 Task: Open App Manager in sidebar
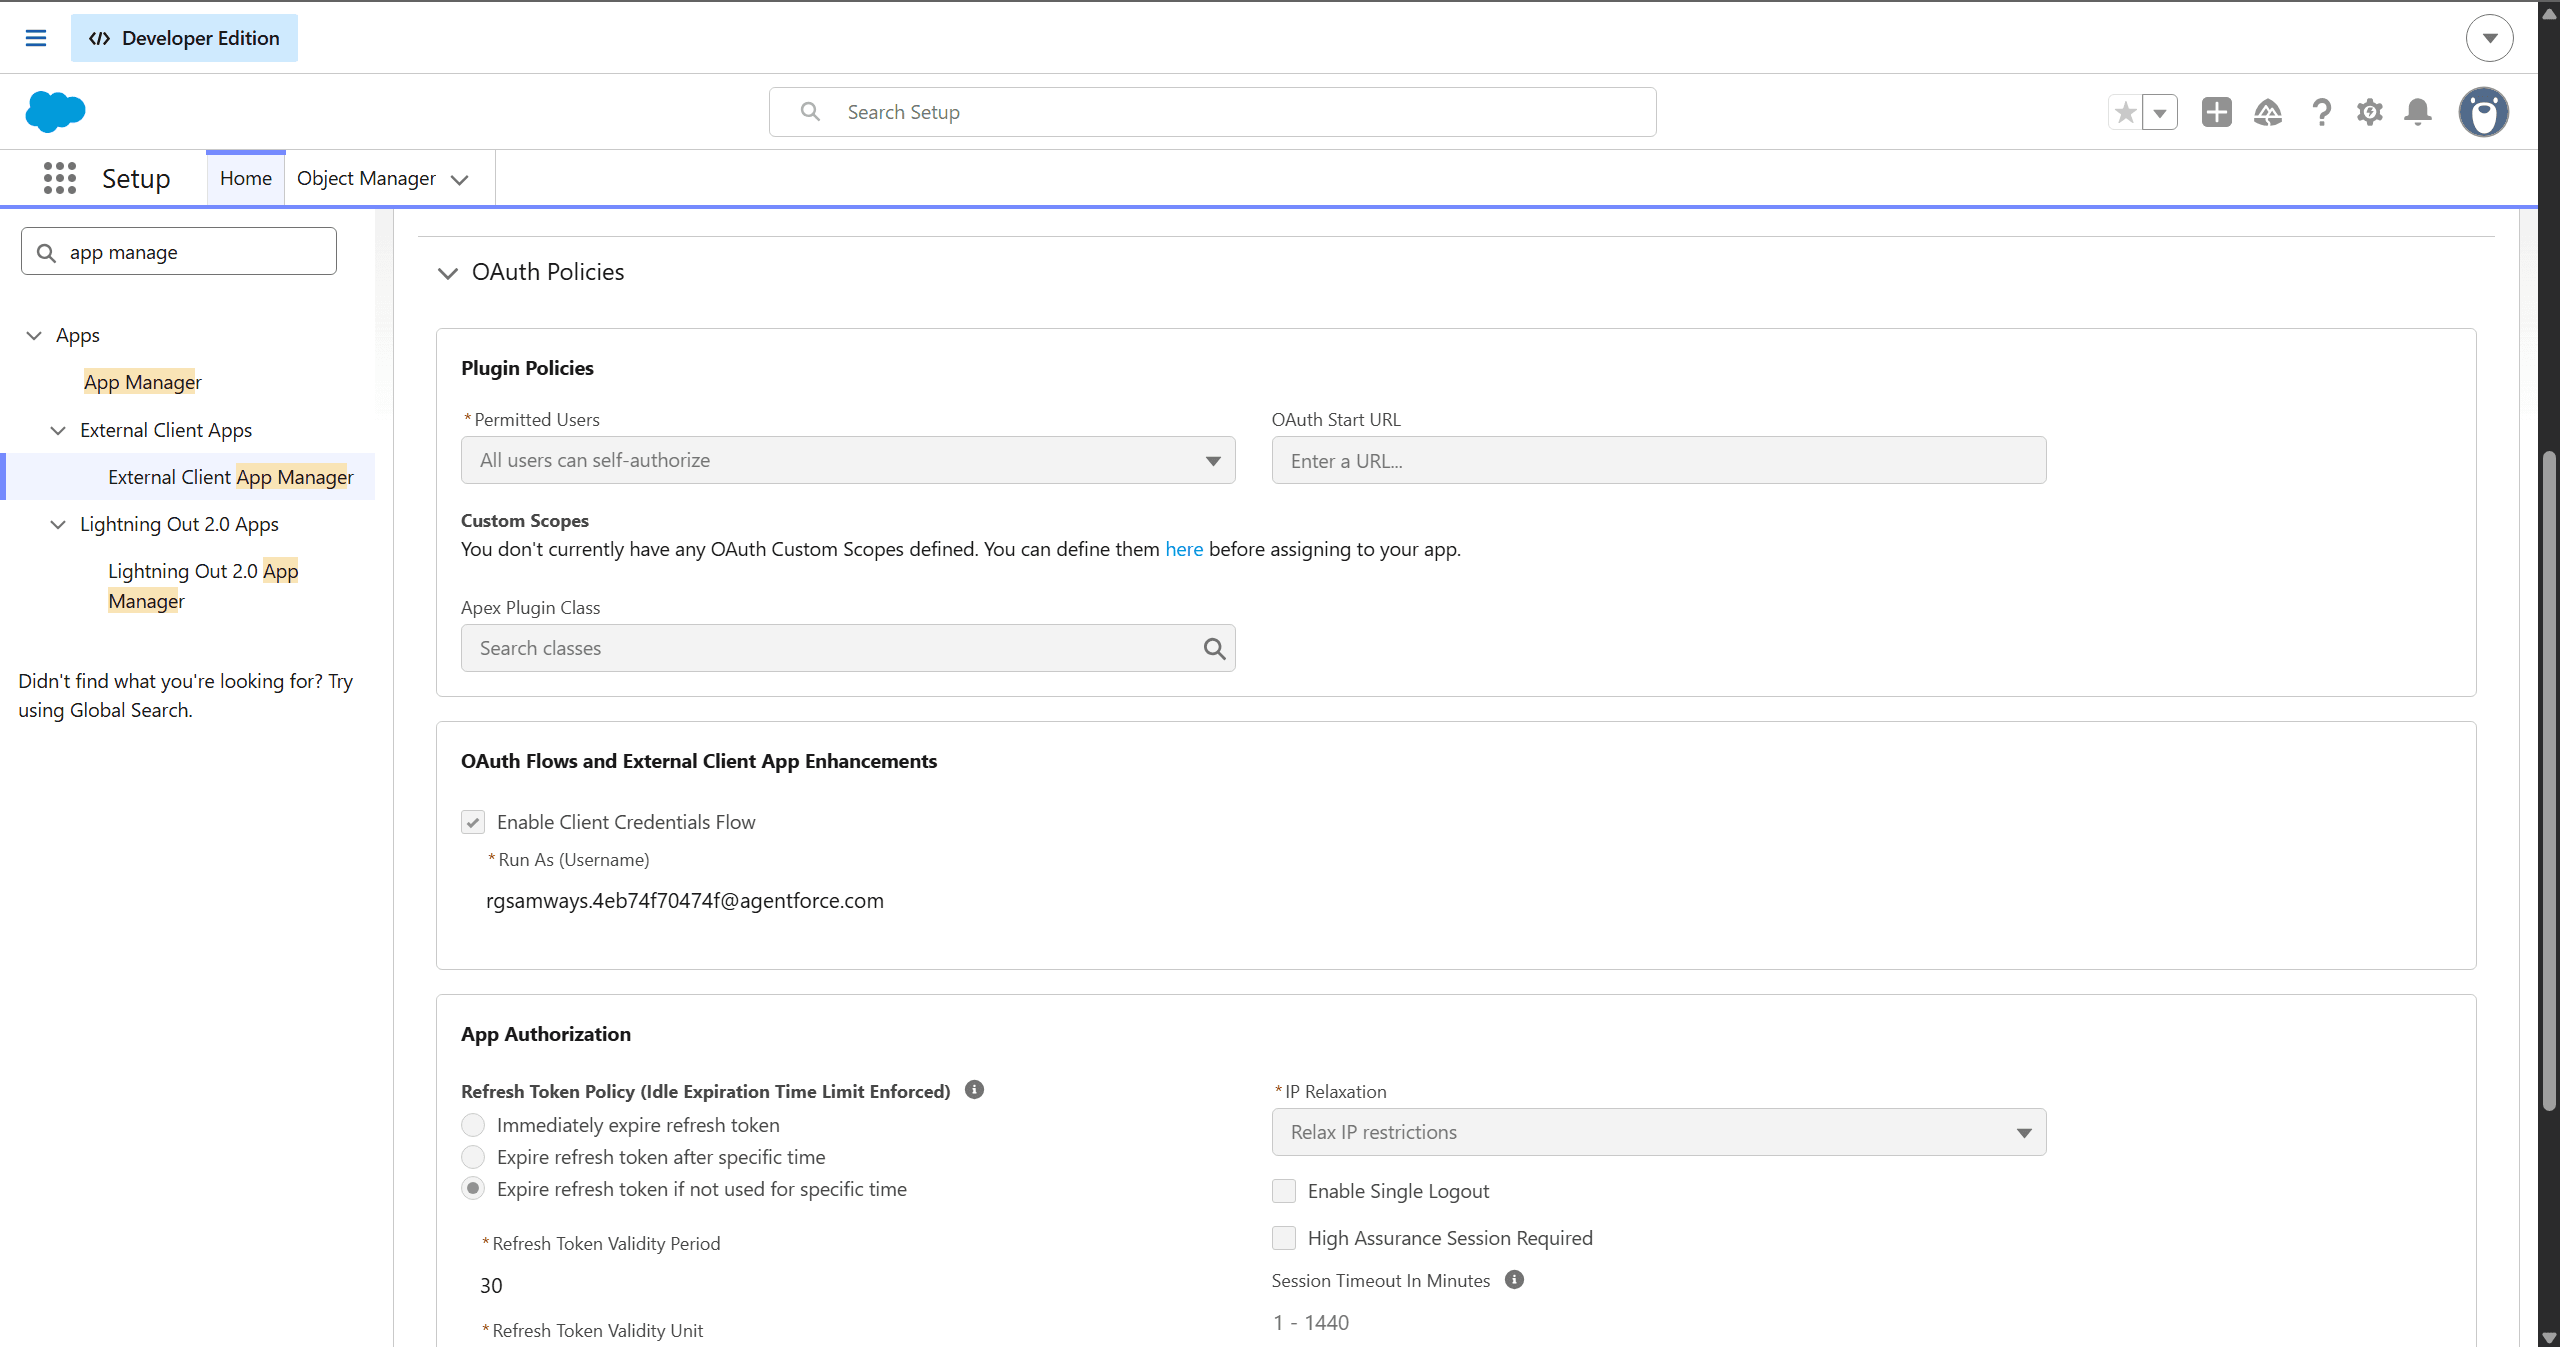tap(142, 382)
